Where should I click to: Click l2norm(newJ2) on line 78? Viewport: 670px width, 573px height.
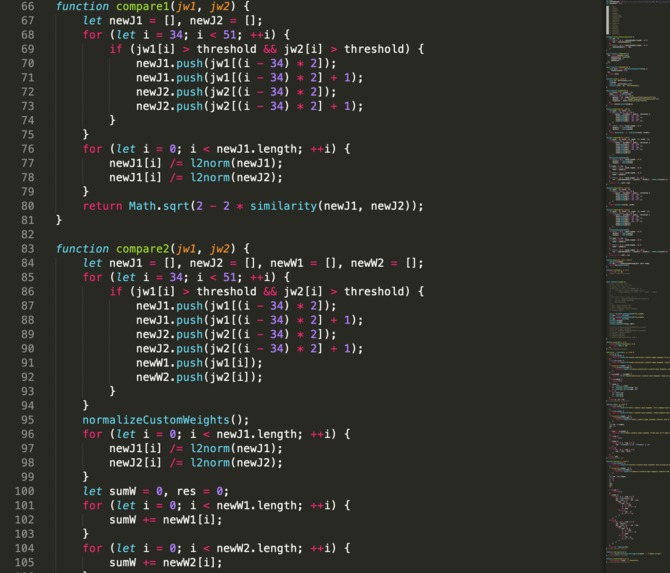(x=233, y=177)
